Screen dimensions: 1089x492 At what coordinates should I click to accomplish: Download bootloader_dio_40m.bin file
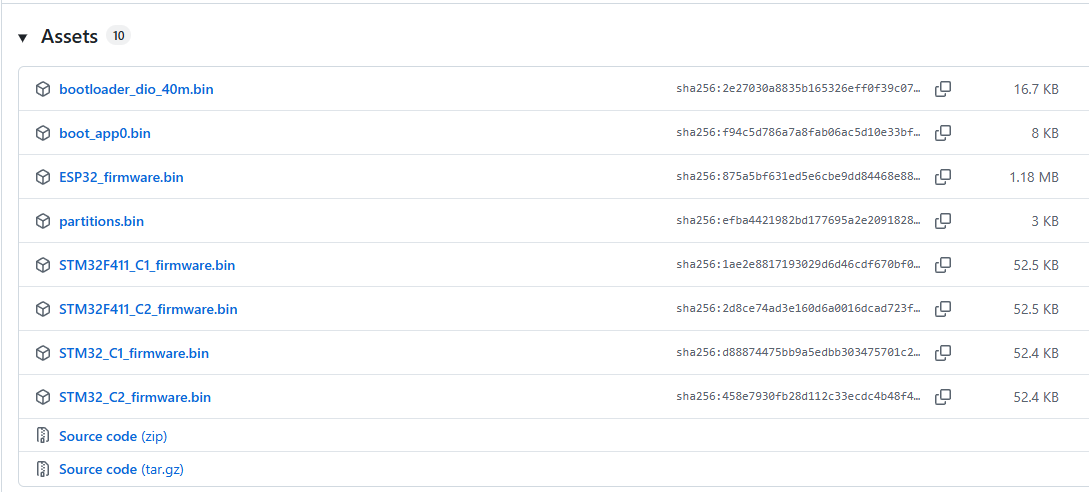[x=136, y=89]
